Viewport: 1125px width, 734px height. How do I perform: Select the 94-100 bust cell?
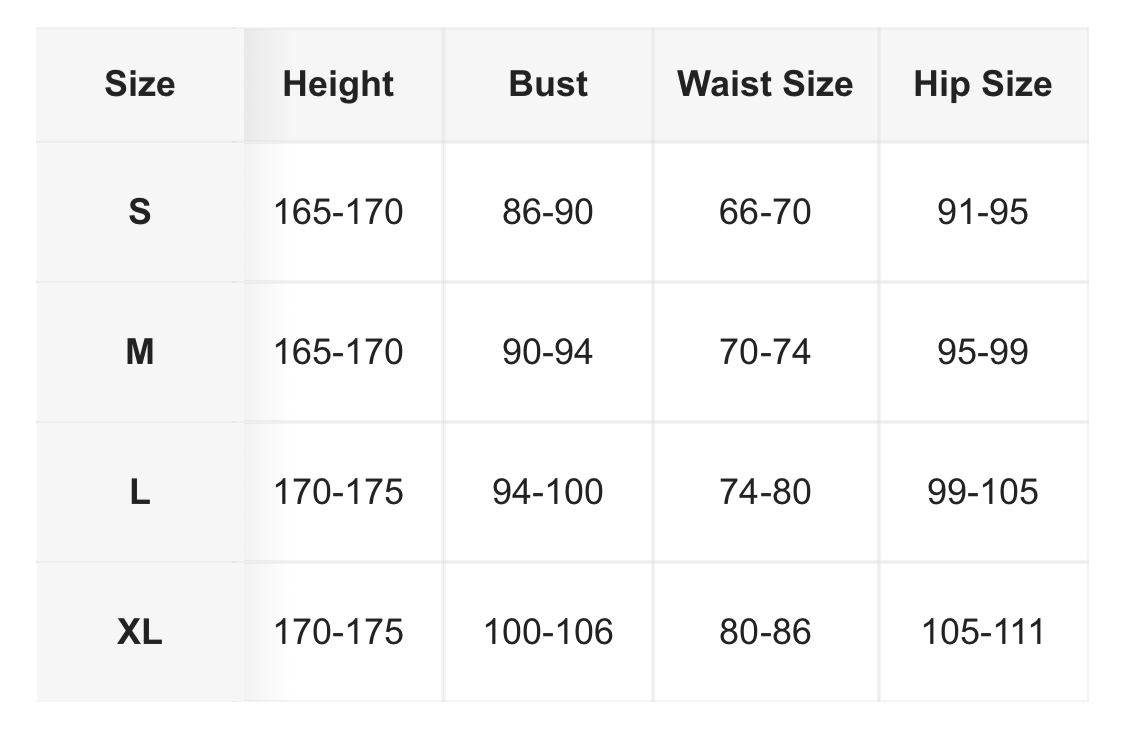tap(548, 492)
